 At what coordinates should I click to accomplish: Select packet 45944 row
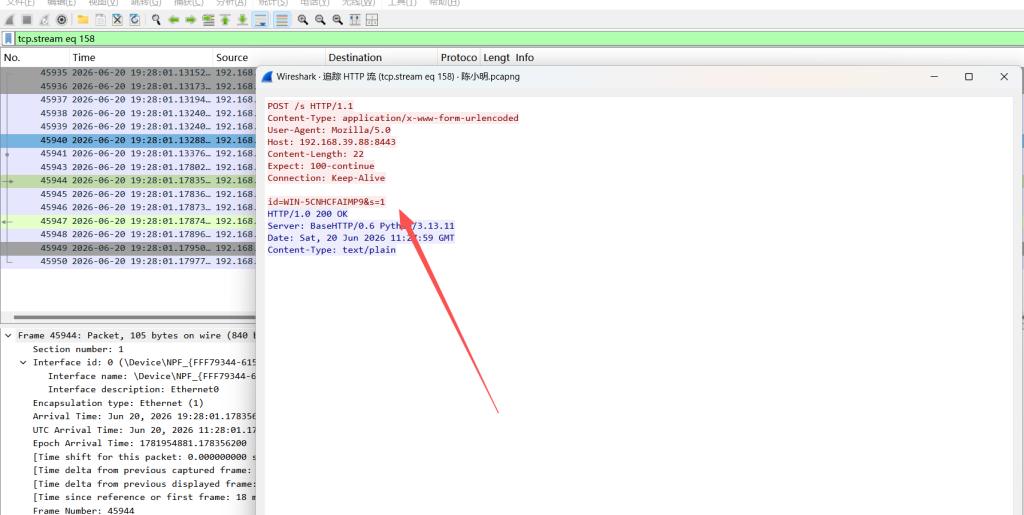tap(128, 180)
